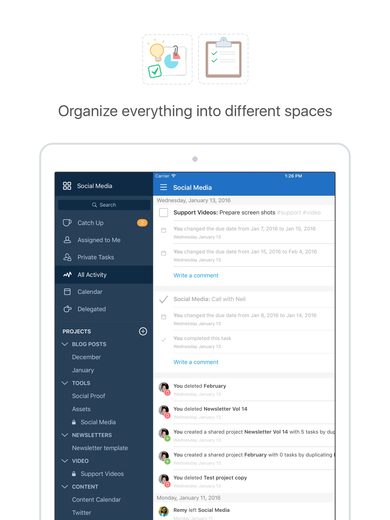Click avatar next to 'You deleted February'
The height and width of the screenshot is (520, 390).
tap(164, 388)
